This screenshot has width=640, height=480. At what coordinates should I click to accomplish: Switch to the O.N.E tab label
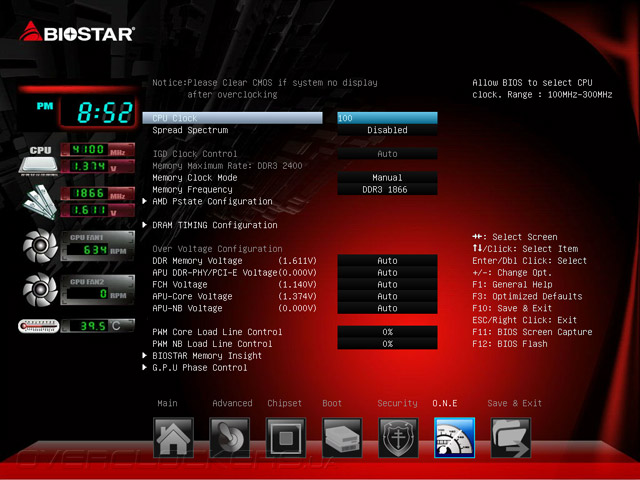(444, 403)
